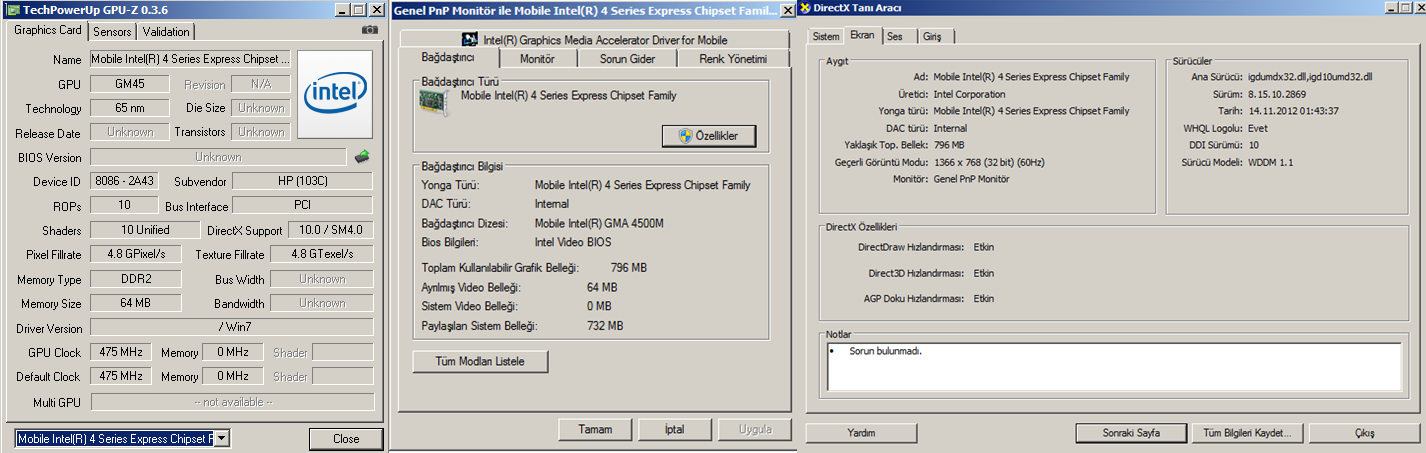Click the GPU-Z screenshot camera icon
Screen dimensions: 1426x453
370,30
